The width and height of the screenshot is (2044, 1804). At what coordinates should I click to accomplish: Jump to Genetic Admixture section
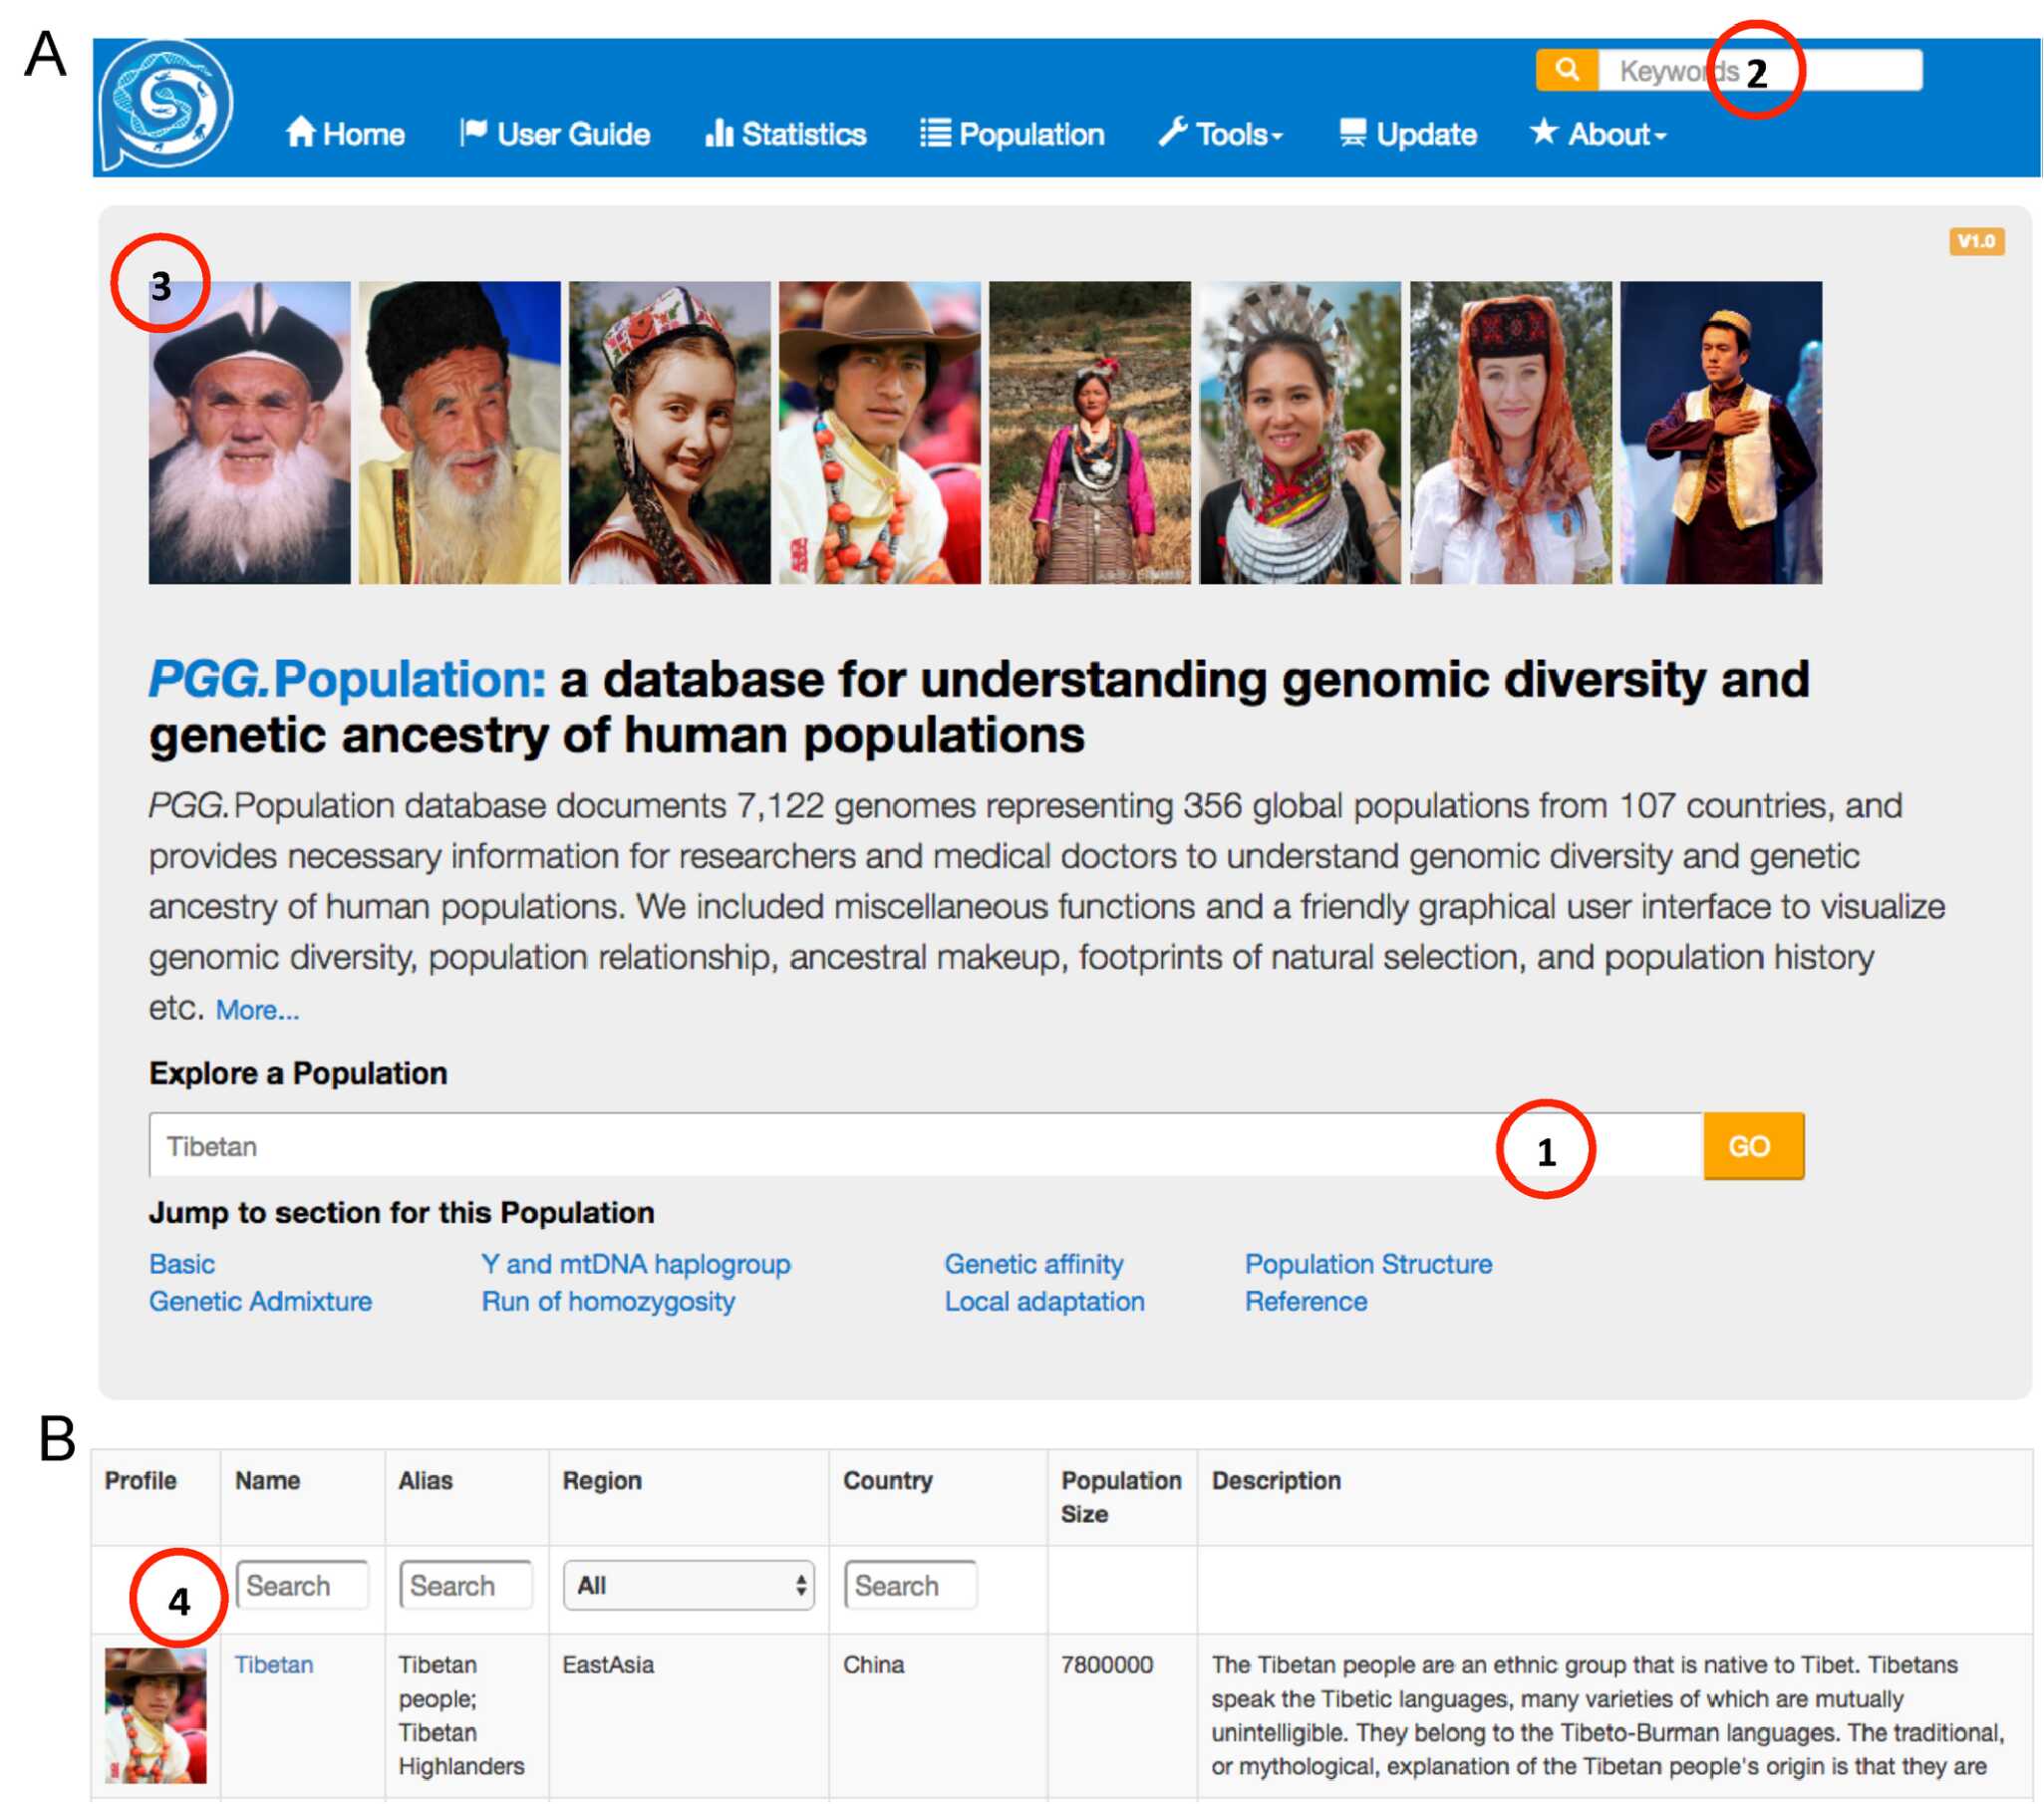pos(260,1302)
